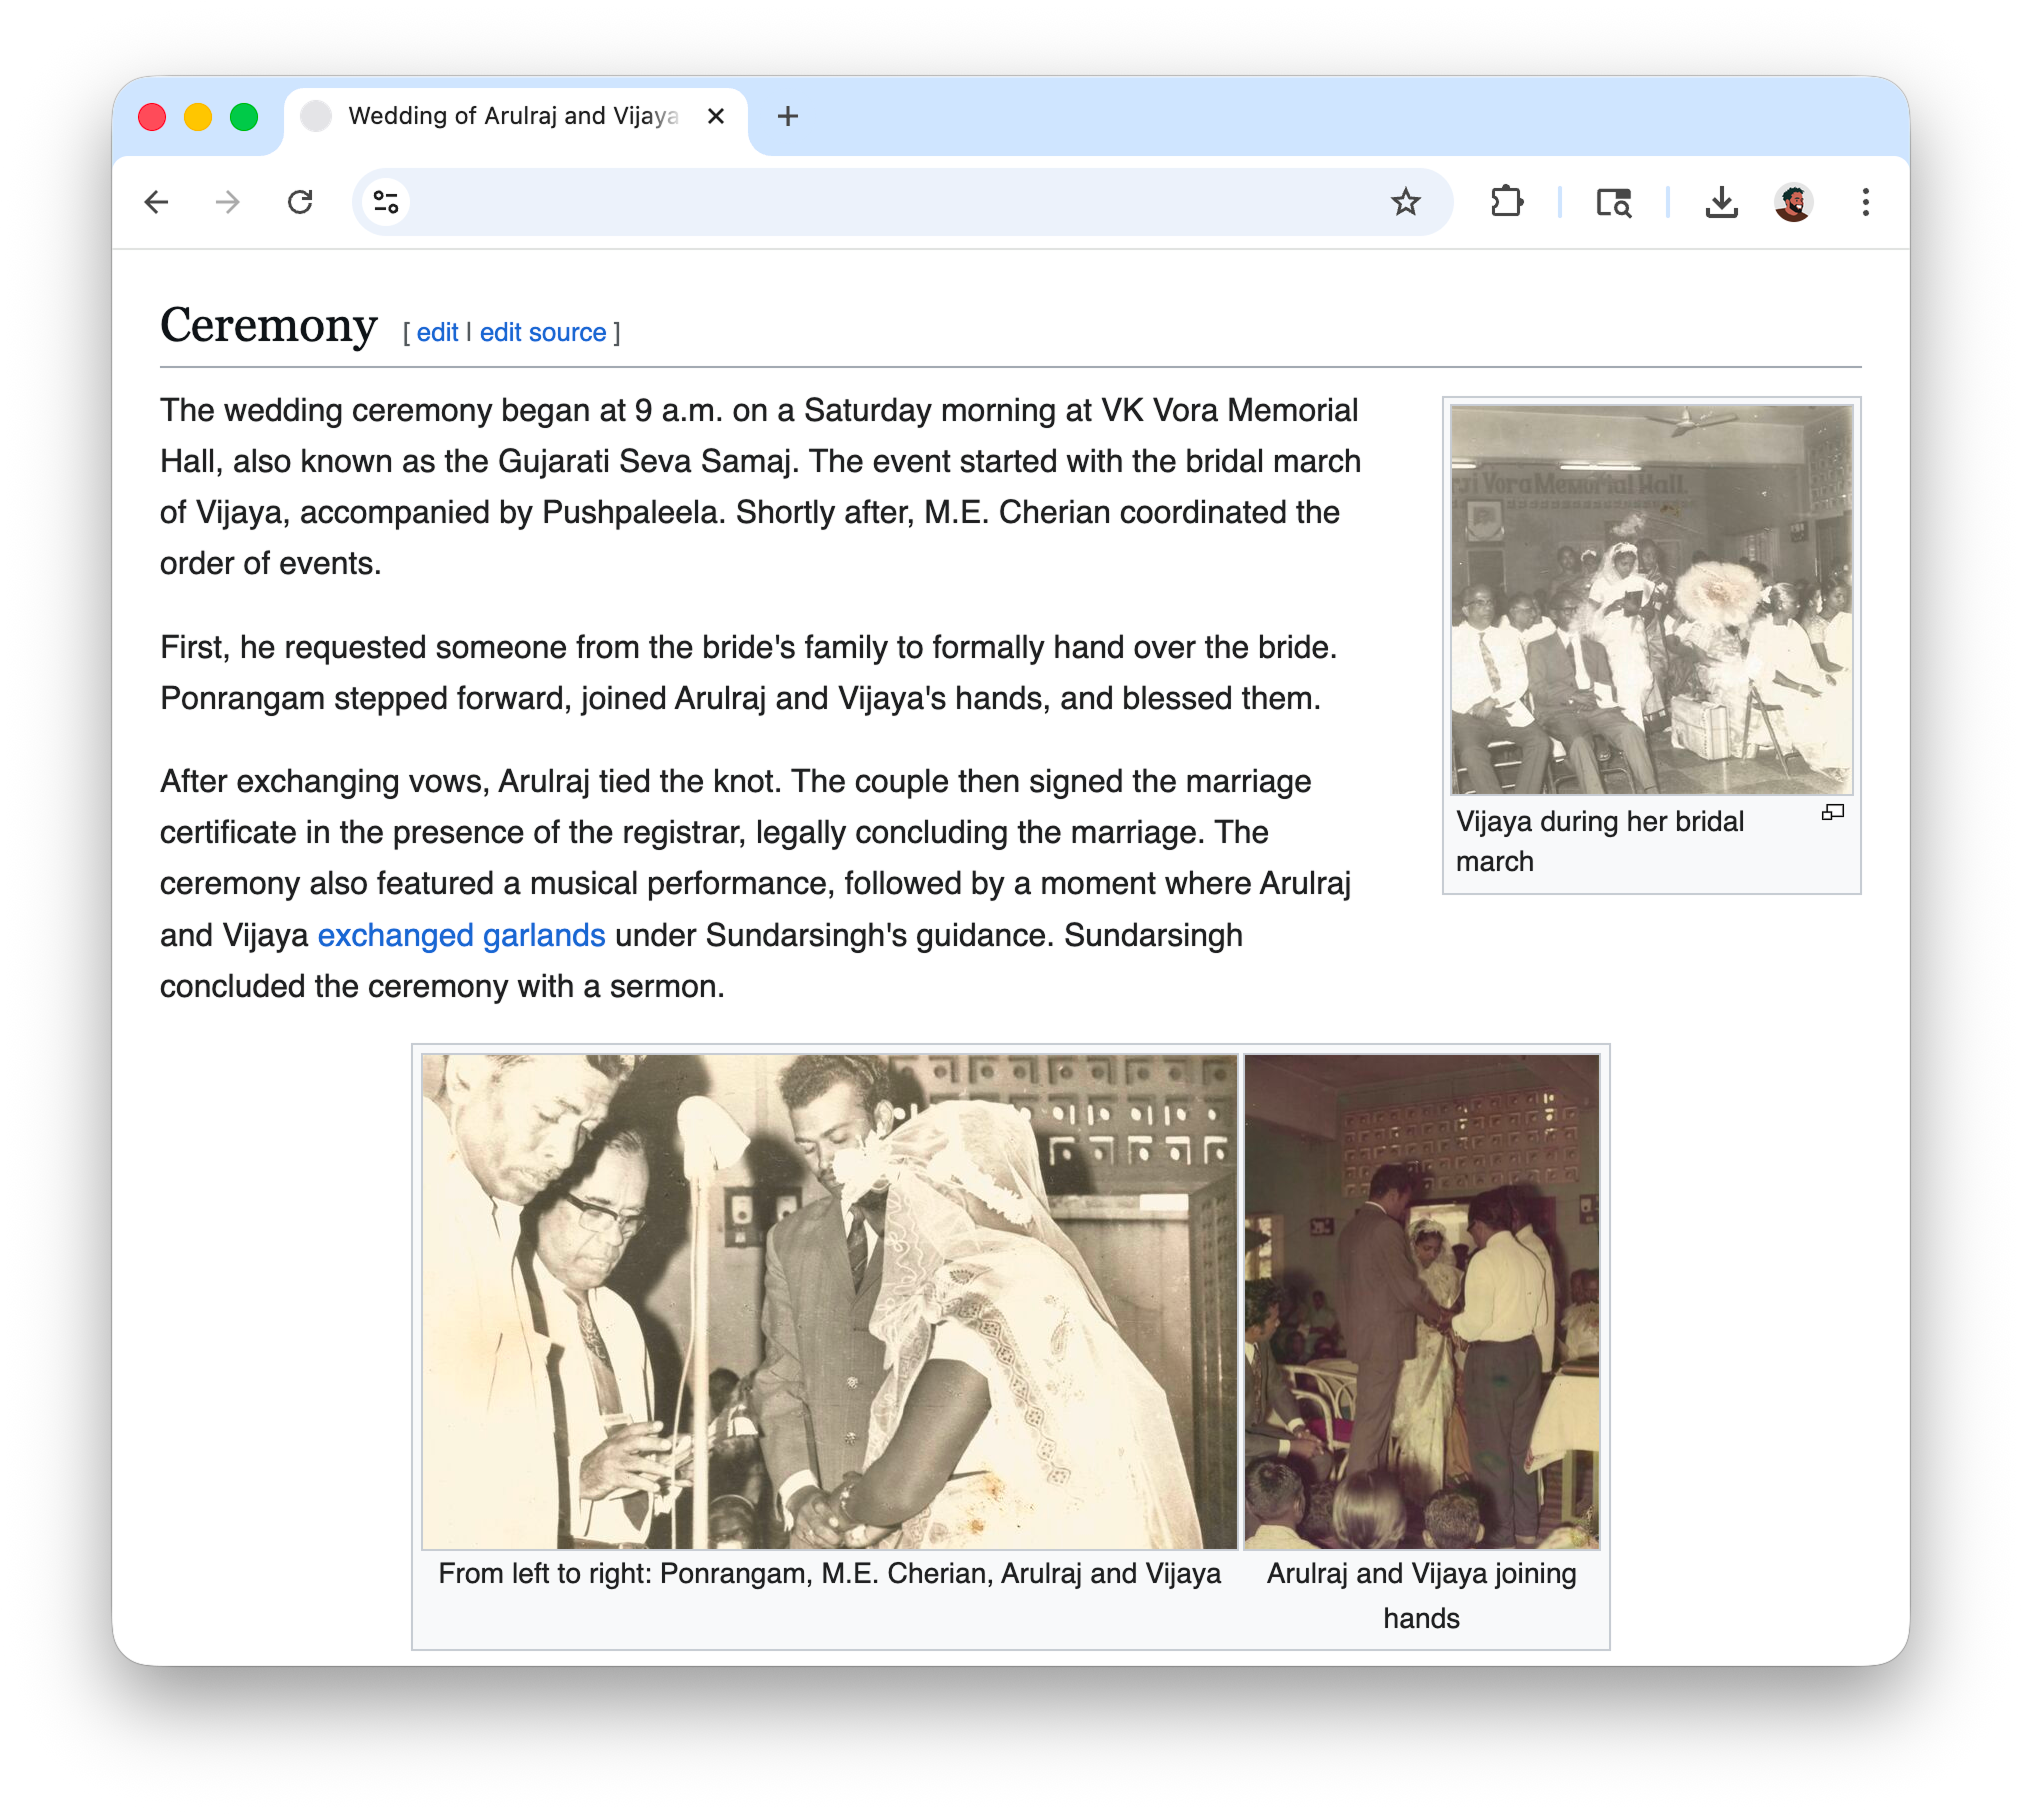Follow the exchanged garlands link
The height and width of the screenshot is (1814, 2022).
click(461, 936)
